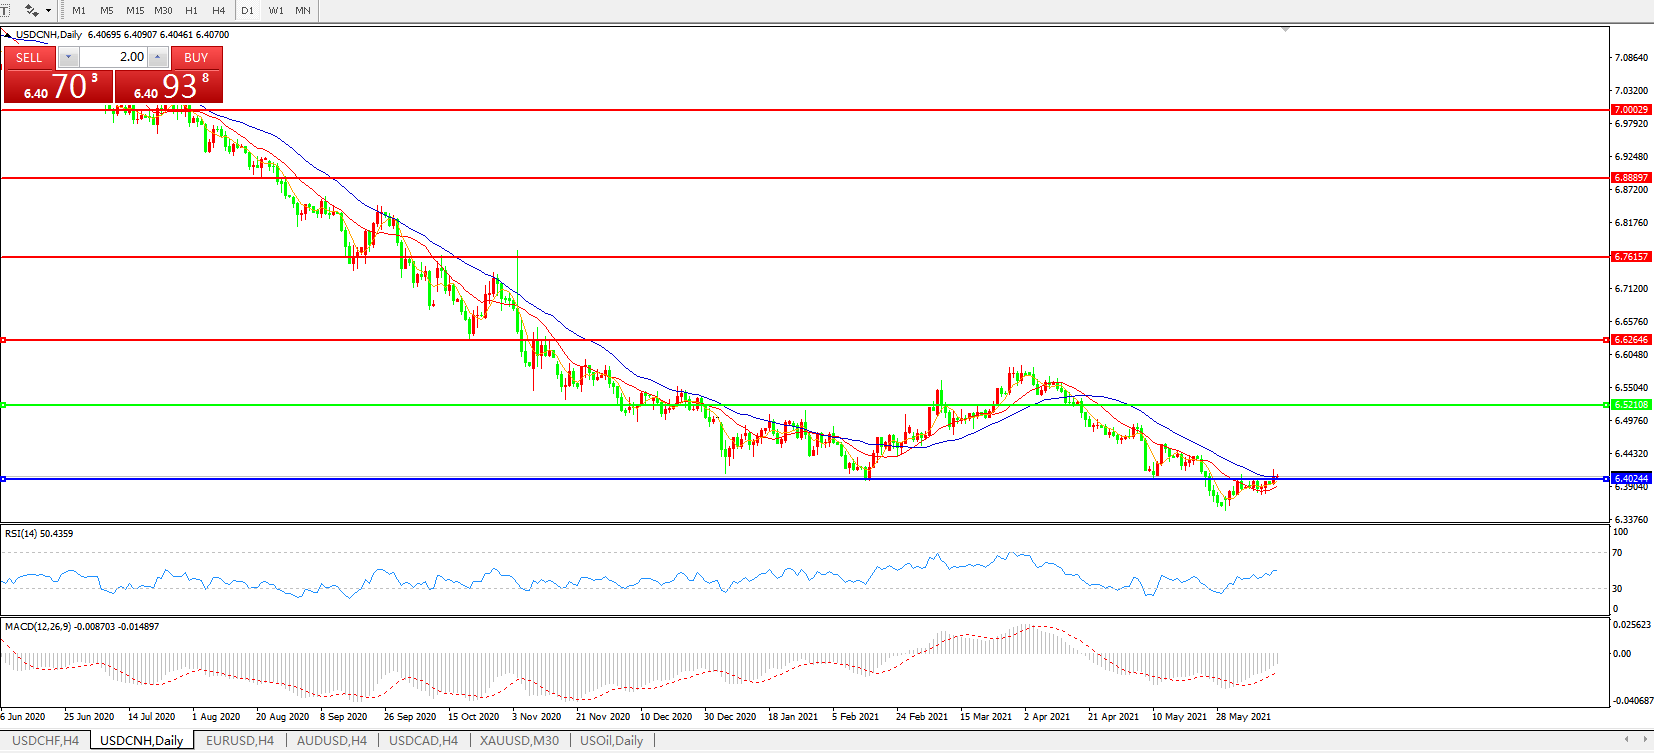Toggle the W1 weekly timeframe

tap(276, 10)
